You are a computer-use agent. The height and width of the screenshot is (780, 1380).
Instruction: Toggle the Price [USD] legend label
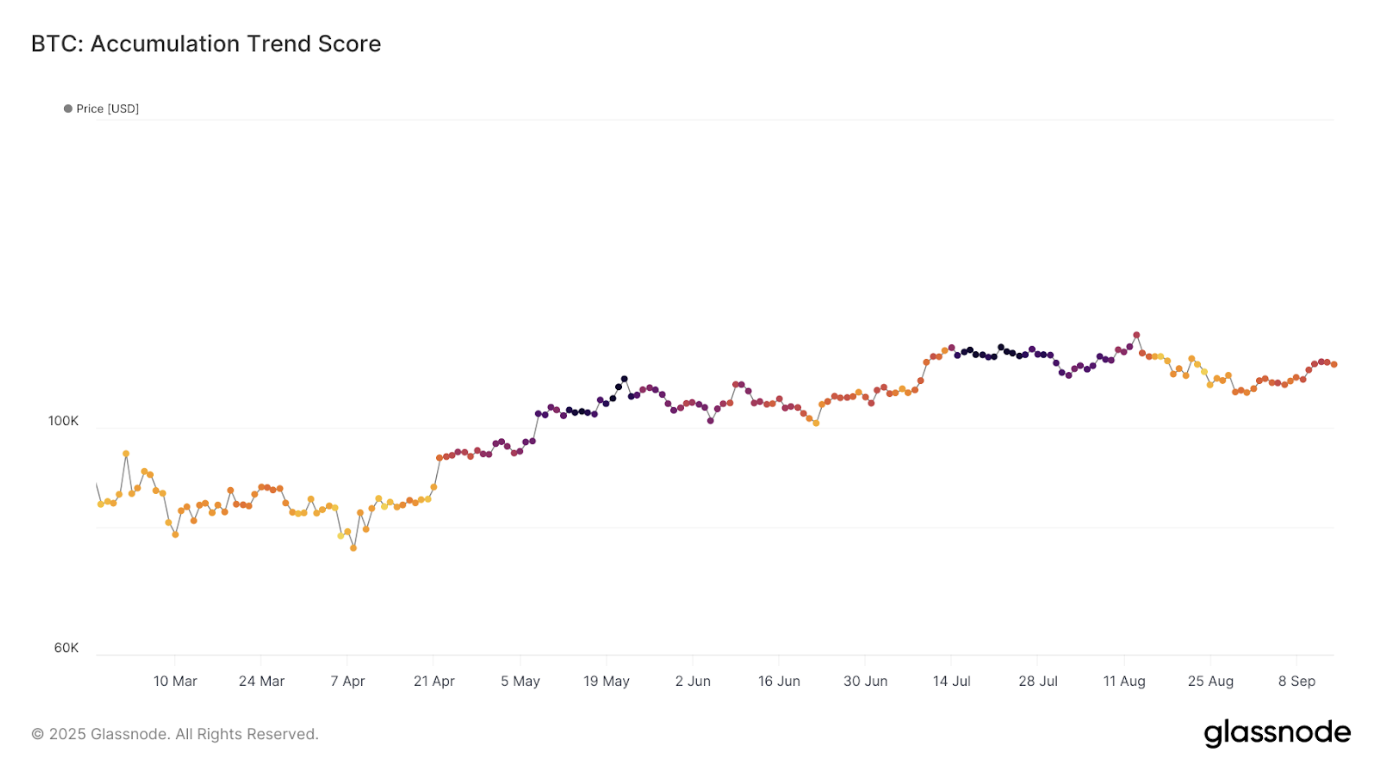point(108,109)
